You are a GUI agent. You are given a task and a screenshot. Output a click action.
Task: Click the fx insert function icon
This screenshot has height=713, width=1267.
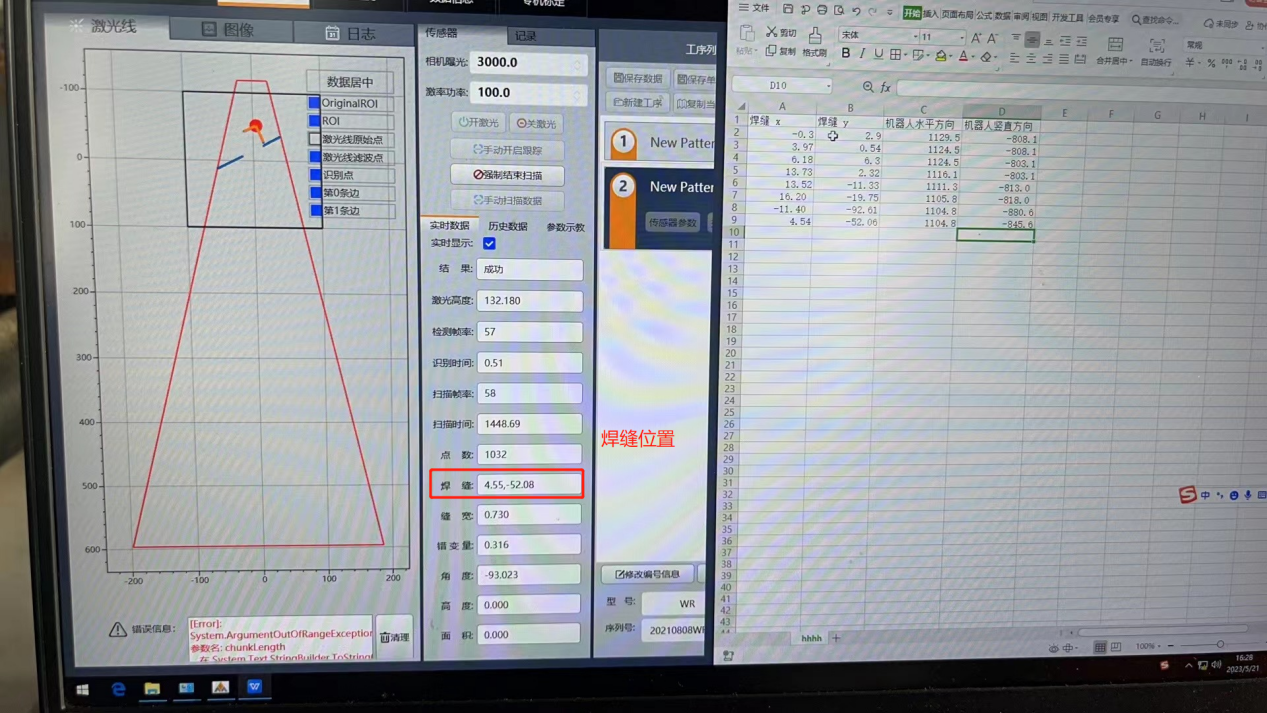click(x=885, y=88)
